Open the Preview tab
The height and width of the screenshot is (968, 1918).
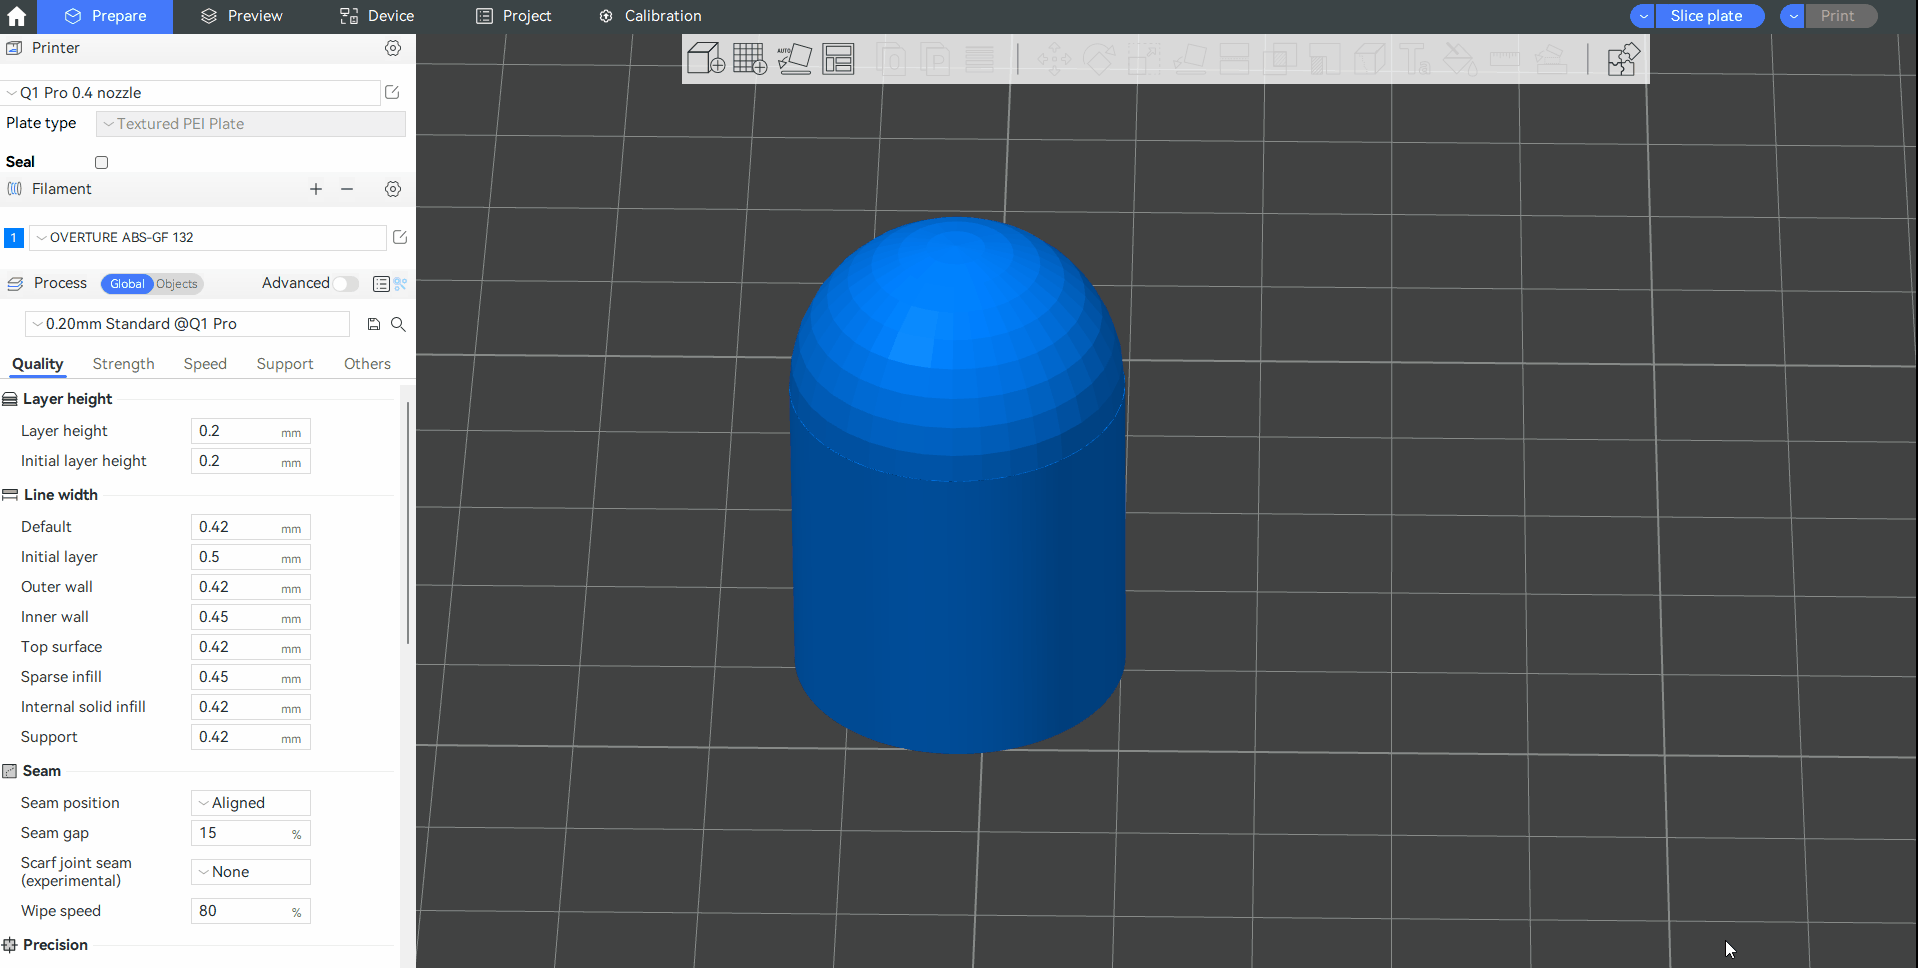(x=242, y=16)
